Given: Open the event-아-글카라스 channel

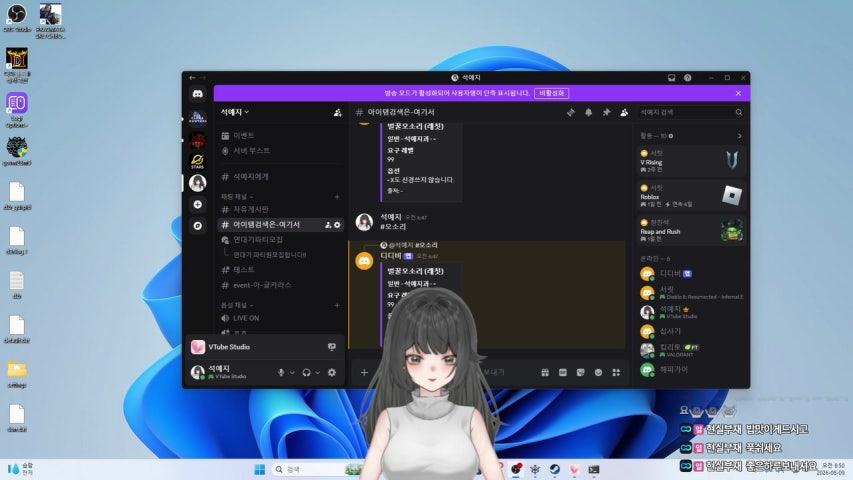Looking at the screenshot, I should (x=280, y=285).
